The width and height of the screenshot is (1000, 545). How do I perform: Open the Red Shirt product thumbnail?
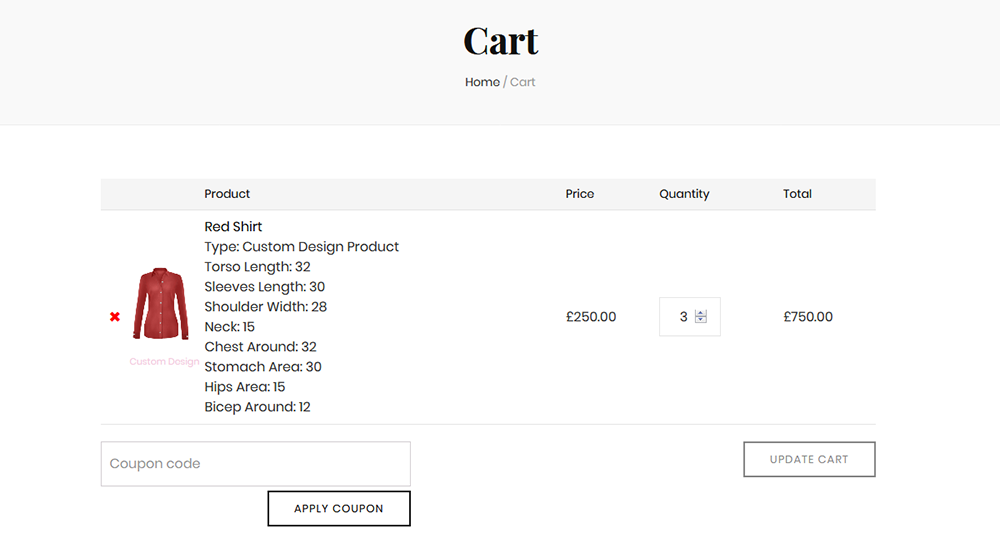tap(161, 303)
